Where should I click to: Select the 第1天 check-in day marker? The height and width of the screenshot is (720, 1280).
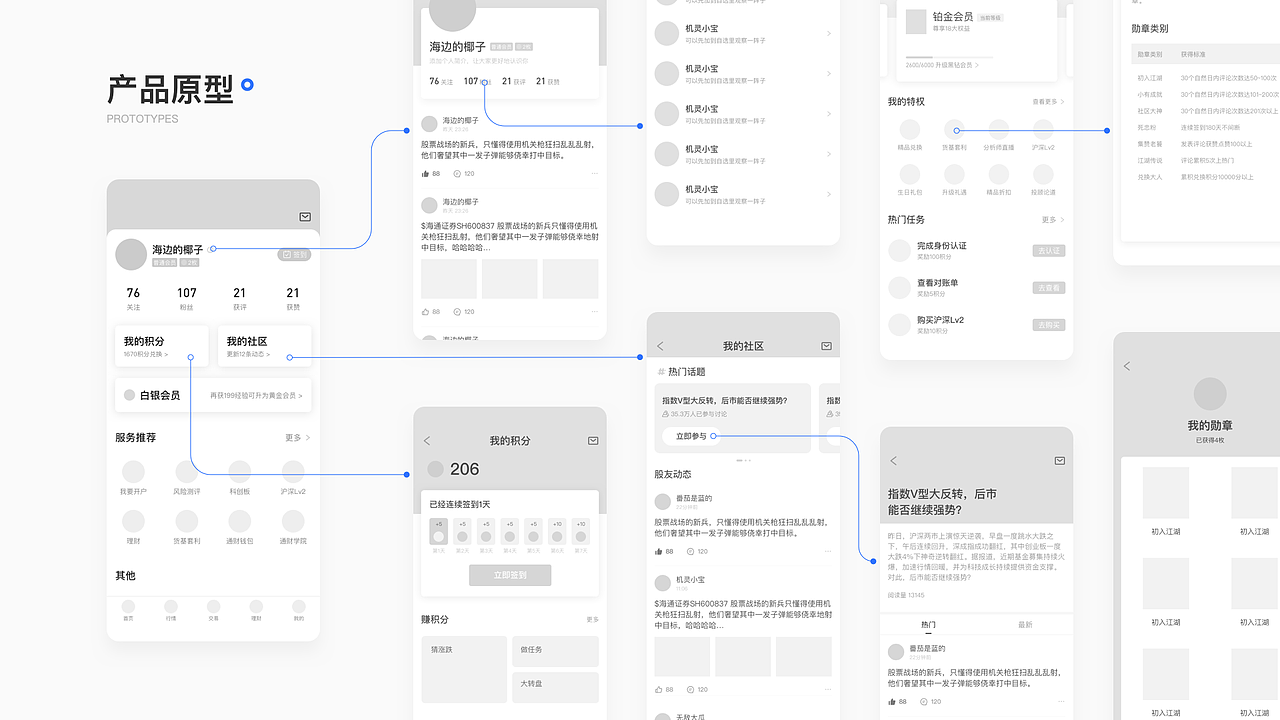click(x=438, y=533)
